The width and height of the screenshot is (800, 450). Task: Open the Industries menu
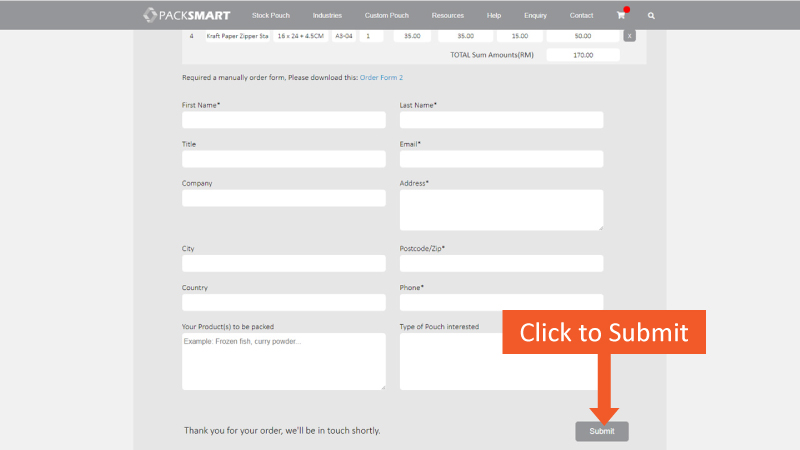point(327,16)
